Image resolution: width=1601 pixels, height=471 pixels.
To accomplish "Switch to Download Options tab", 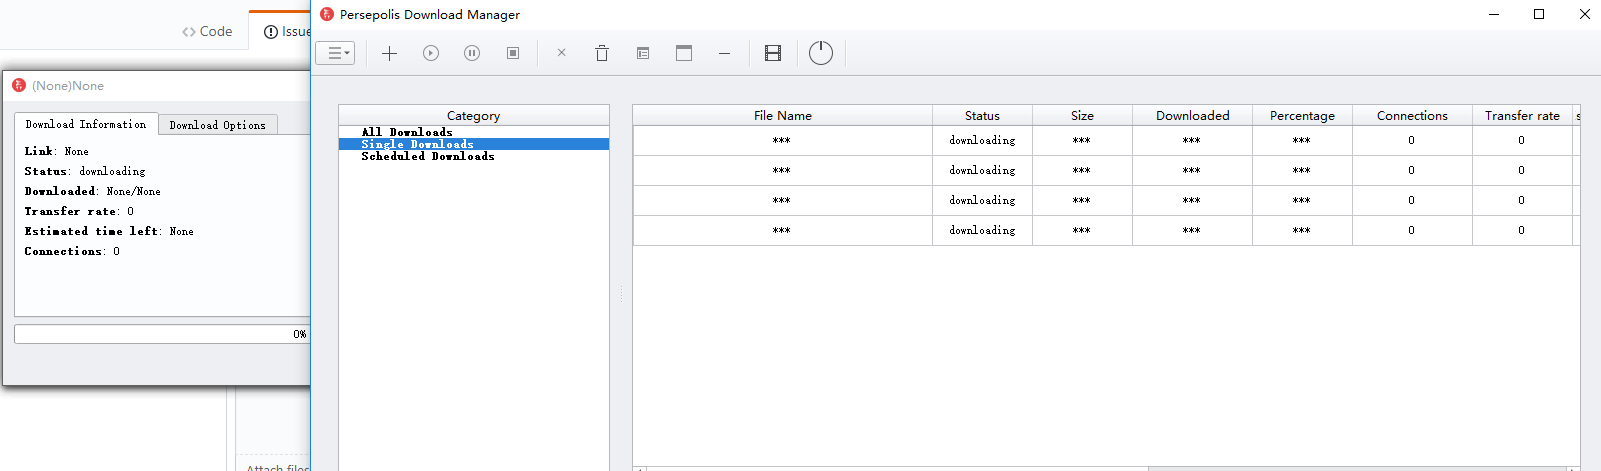I will coord(218,125).
